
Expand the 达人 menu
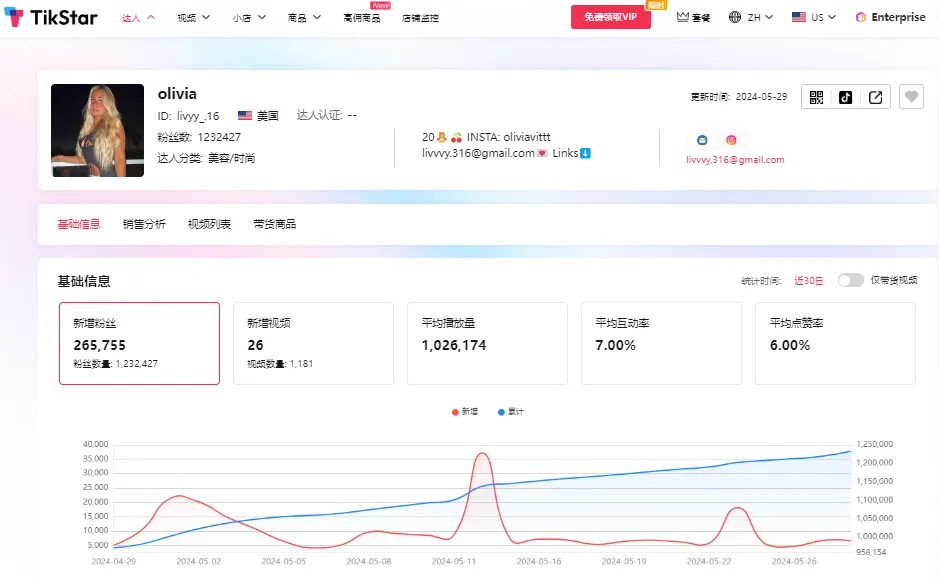pyautogui.click(x=138, y=17)
